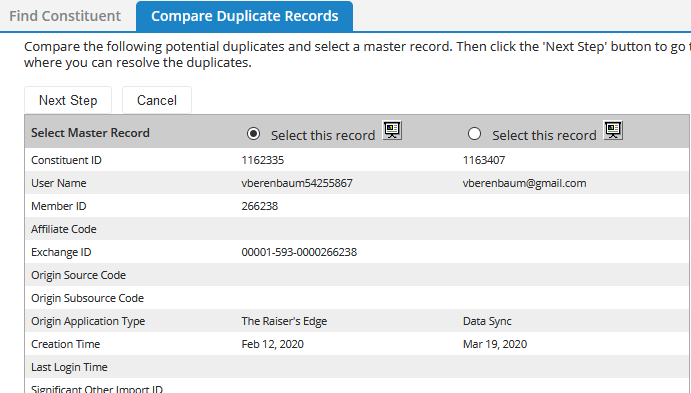
Task: Select record 1163407 as master record
Action: coord(474,133)
